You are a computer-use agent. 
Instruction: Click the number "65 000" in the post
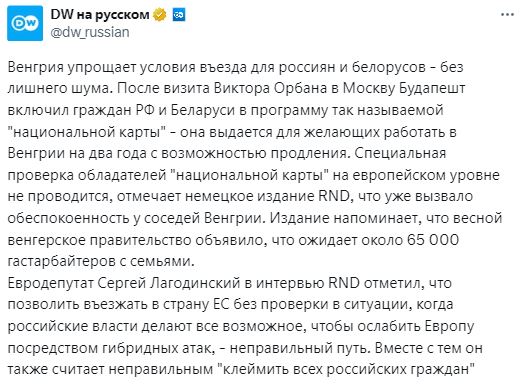(x=433, y=240)
